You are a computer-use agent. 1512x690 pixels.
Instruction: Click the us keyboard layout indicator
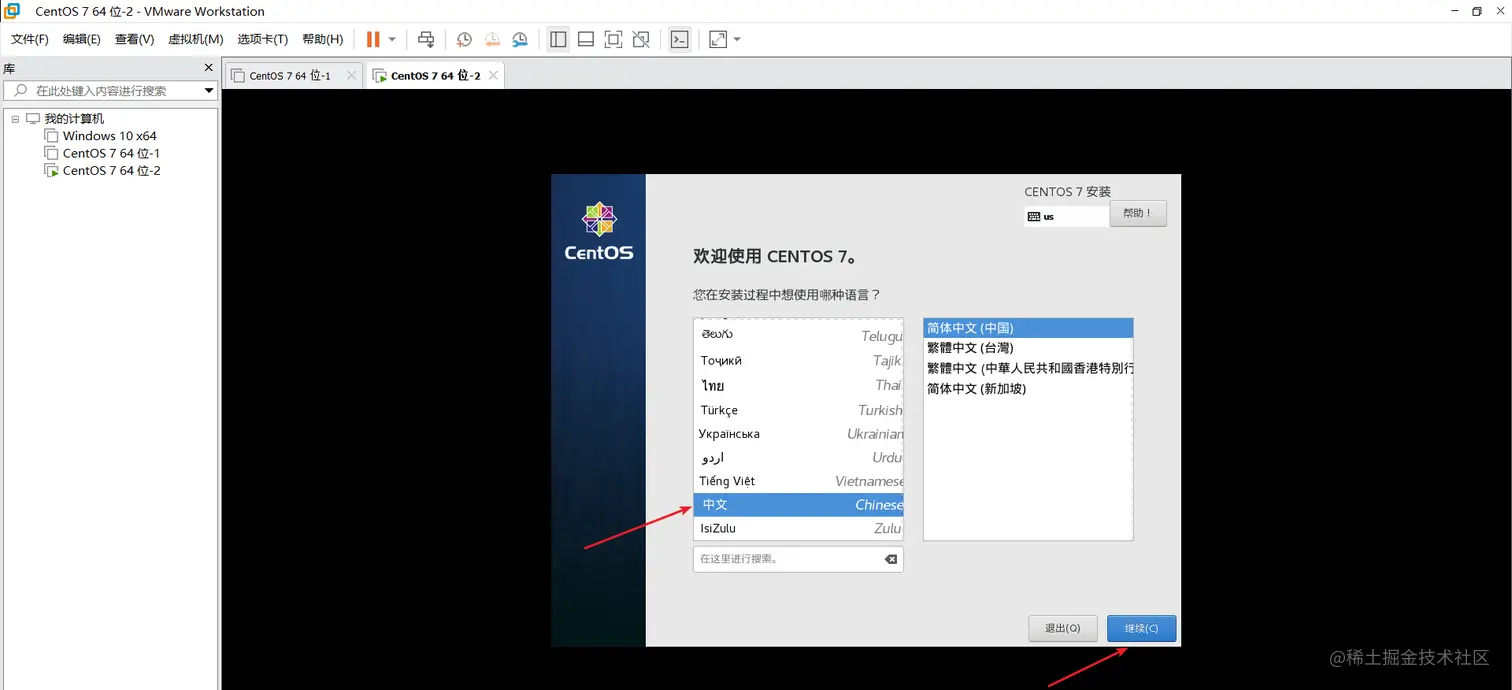(x=1066, y=216)
